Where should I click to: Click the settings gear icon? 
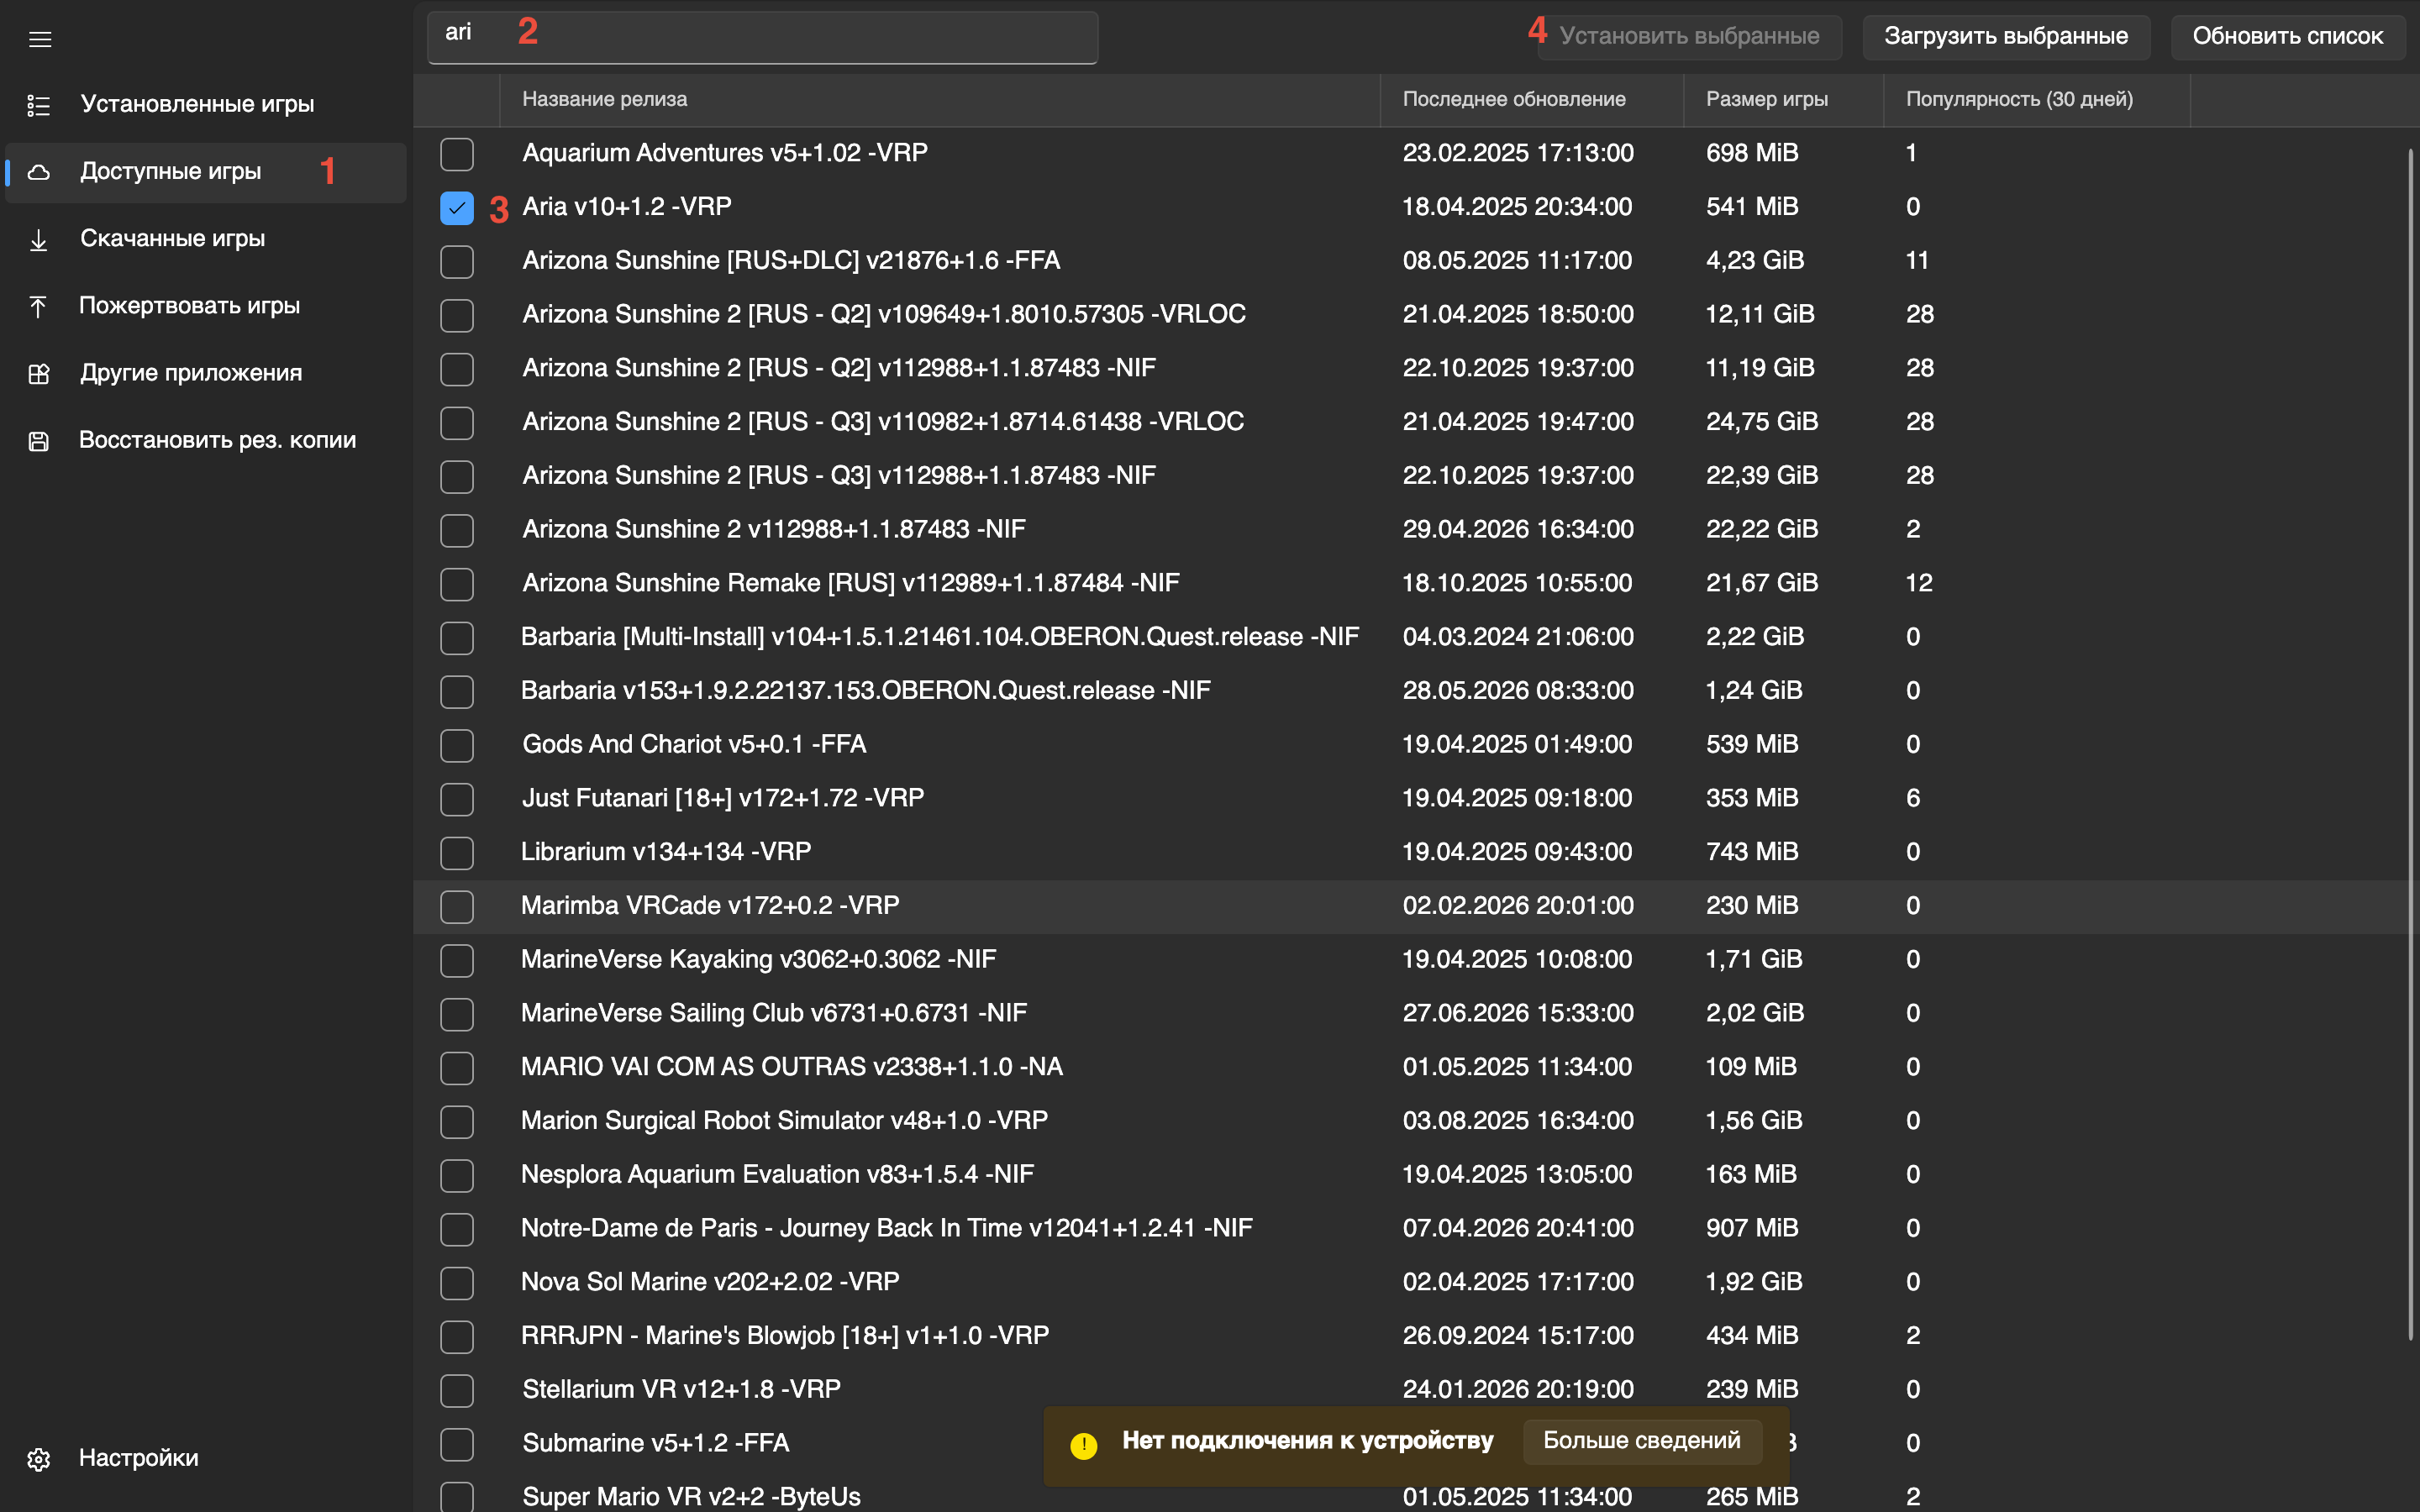tap(39, 1459)
